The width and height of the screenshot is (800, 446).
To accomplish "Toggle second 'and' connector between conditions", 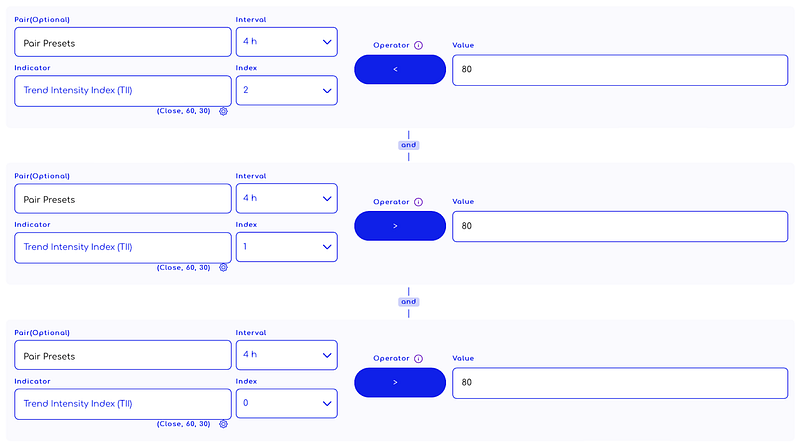I will [x=408, y=301].
